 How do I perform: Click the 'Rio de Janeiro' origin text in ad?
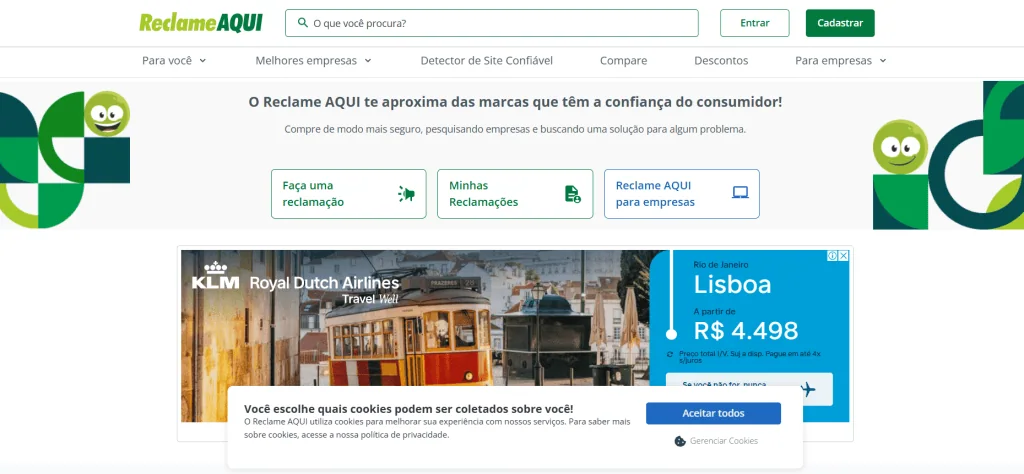click(721, 265)
